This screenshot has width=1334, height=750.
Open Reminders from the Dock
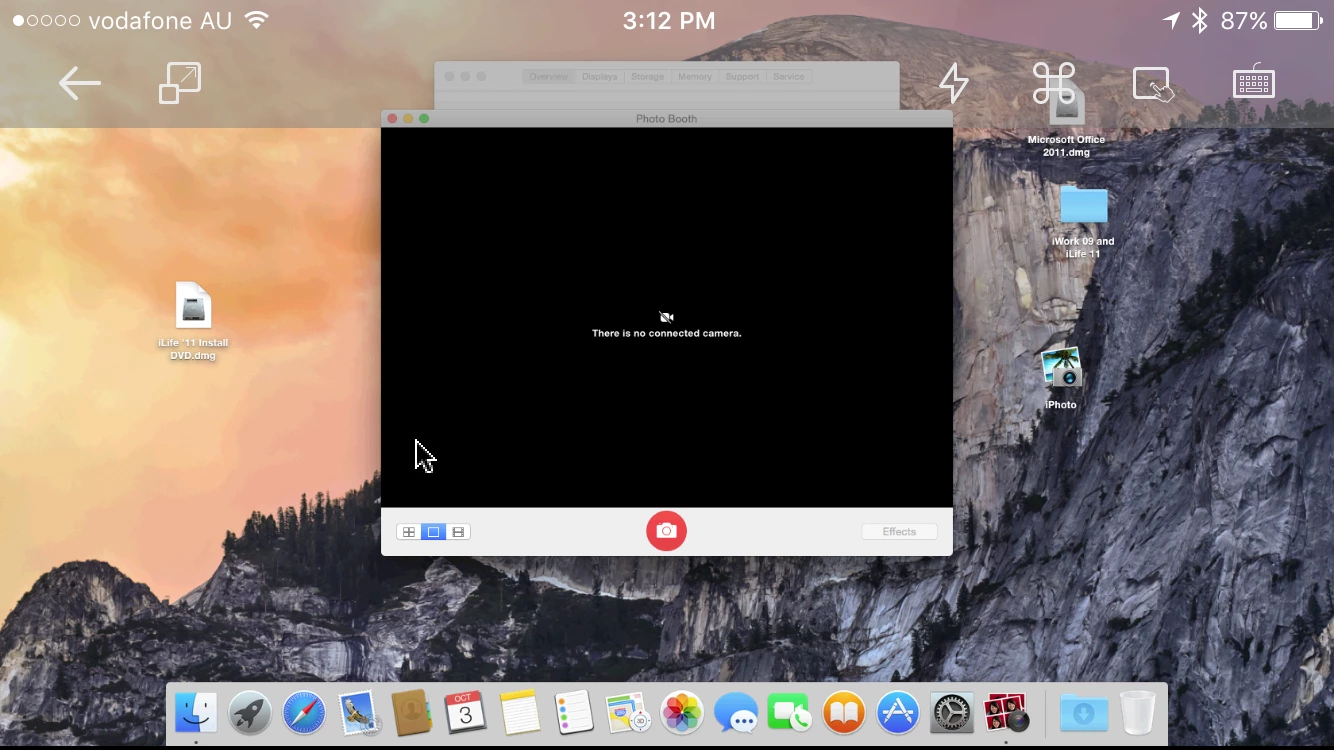coord(573,714)
